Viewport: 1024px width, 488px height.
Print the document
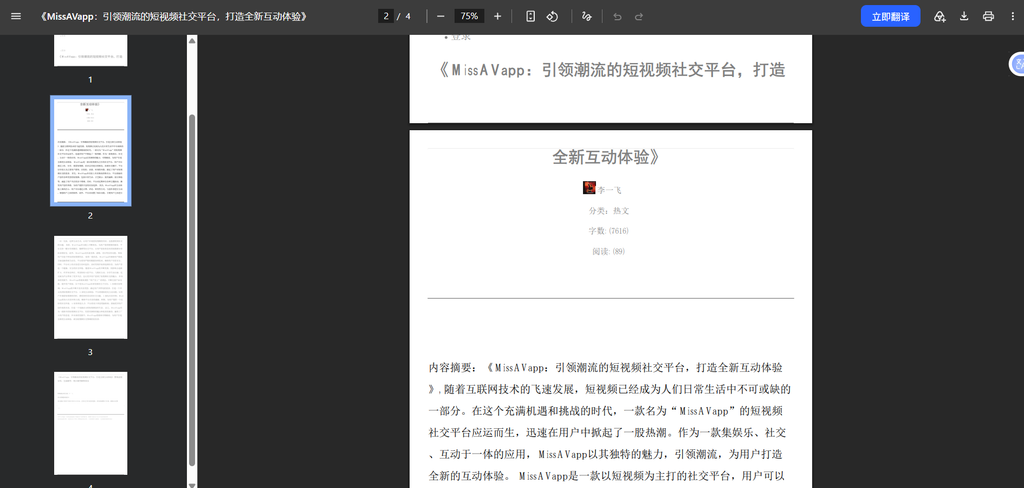pyautogui.click(x=988, y=16)
